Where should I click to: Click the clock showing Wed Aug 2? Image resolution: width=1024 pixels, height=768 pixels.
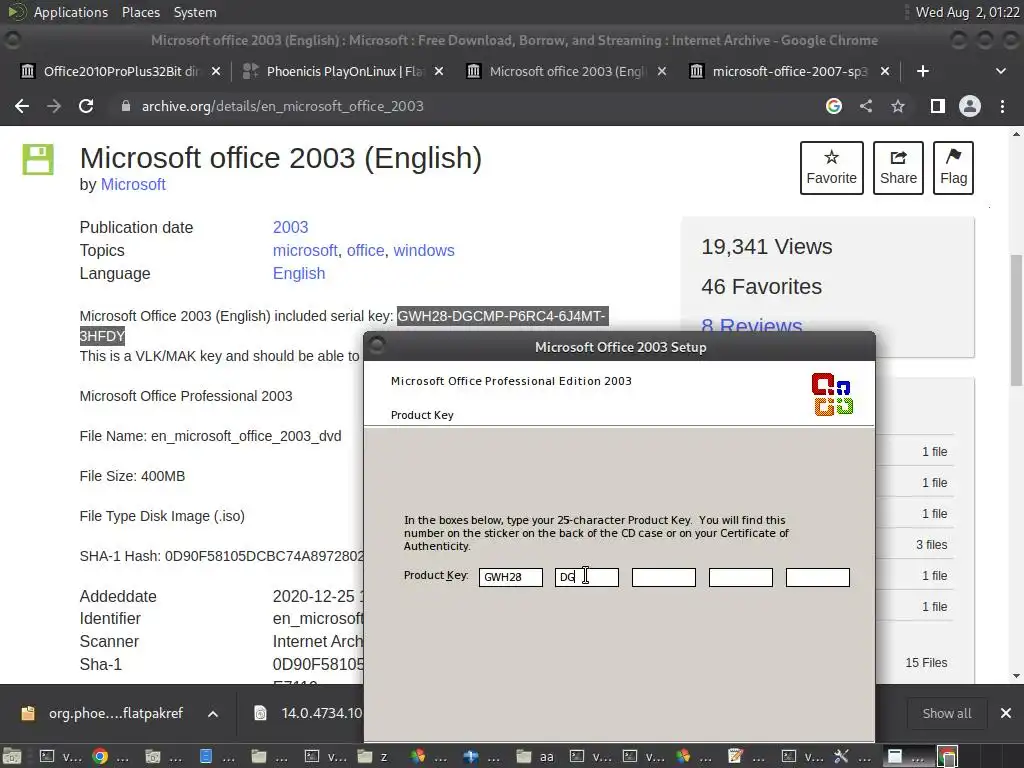pos(967,12)
